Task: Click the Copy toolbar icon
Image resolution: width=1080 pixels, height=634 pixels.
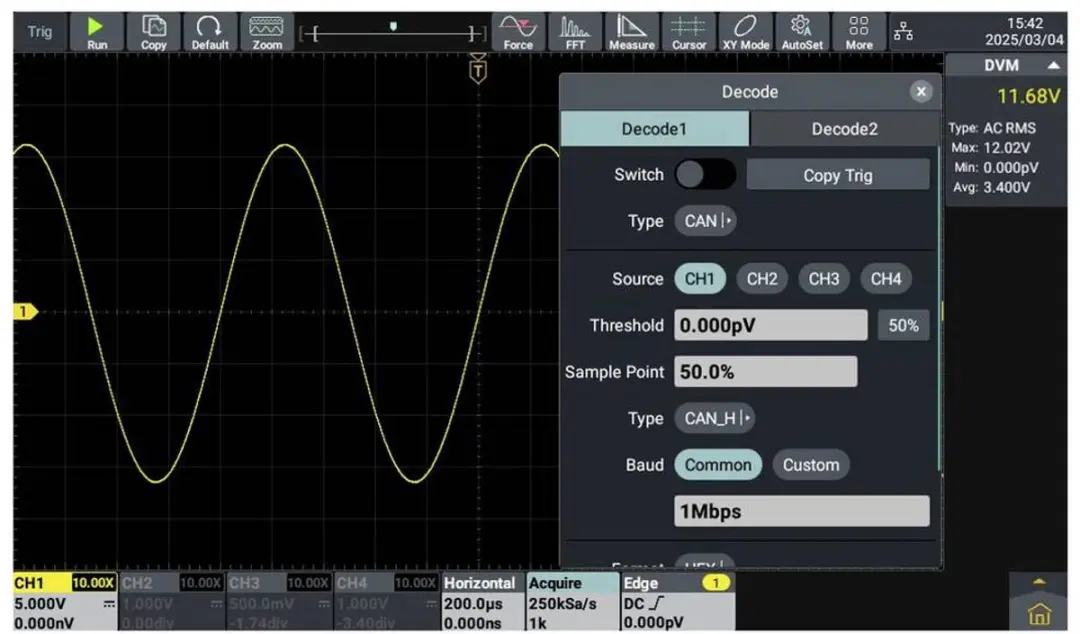Action: click(154, 32)
